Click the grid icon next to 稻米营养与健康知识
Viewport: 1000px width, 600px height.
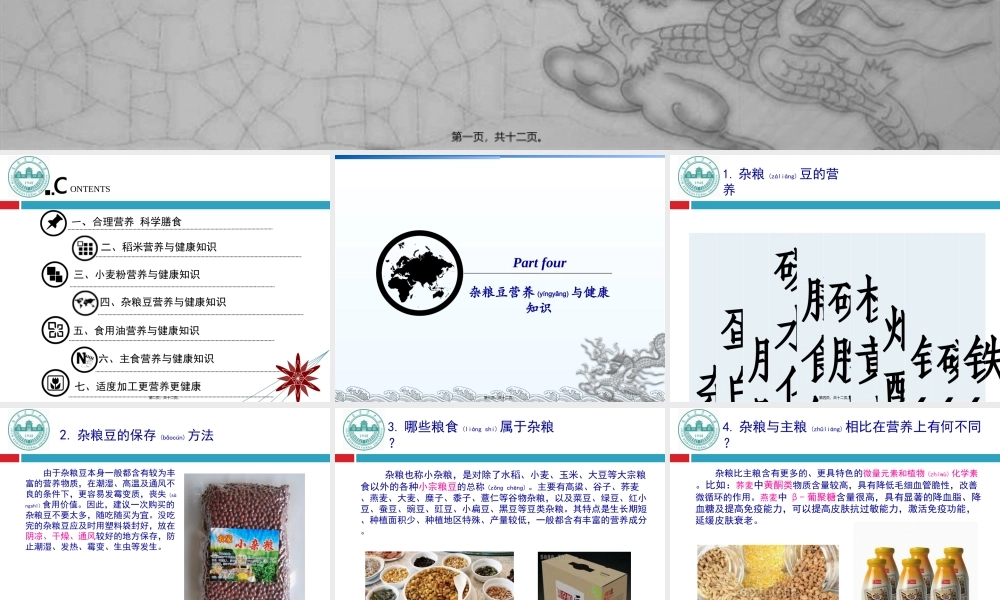coord(84,247)
